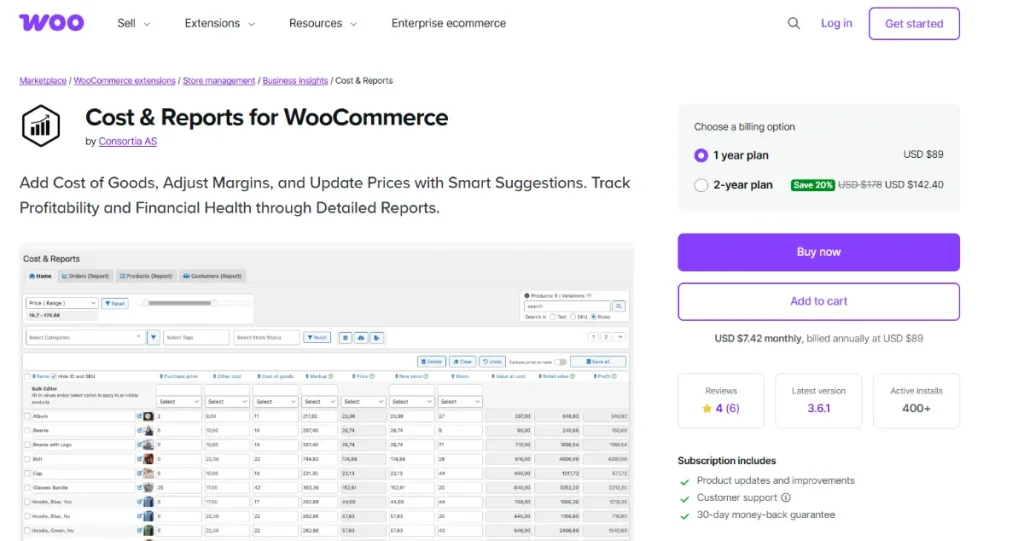Click the funnel filter icon beside Select Categories
Screen dimensions: 1024x541
click(153, 338)
